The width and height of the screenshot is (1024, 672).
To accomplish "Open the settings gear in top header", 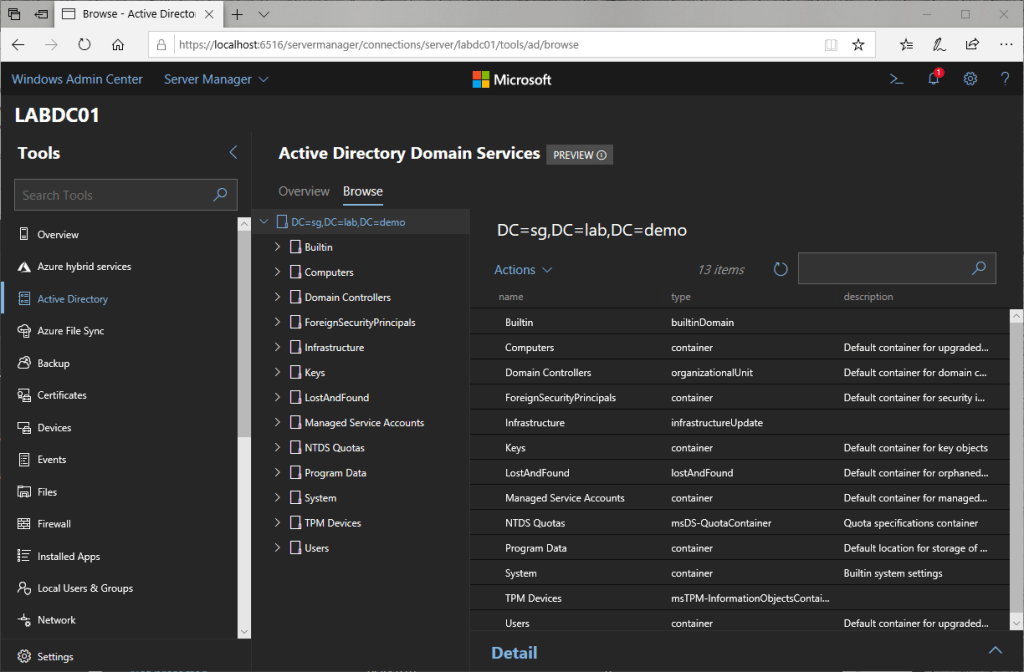I will (969, 80).
